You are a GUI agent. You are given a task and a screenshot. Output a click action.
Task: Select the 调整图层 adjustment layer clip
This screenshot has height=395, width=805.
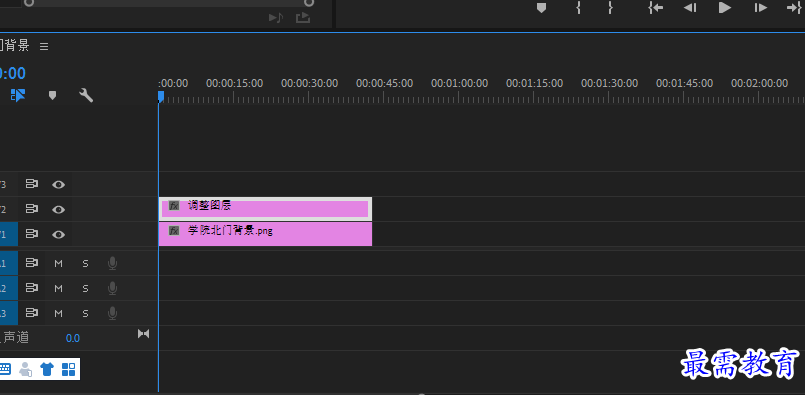[265, 209]
